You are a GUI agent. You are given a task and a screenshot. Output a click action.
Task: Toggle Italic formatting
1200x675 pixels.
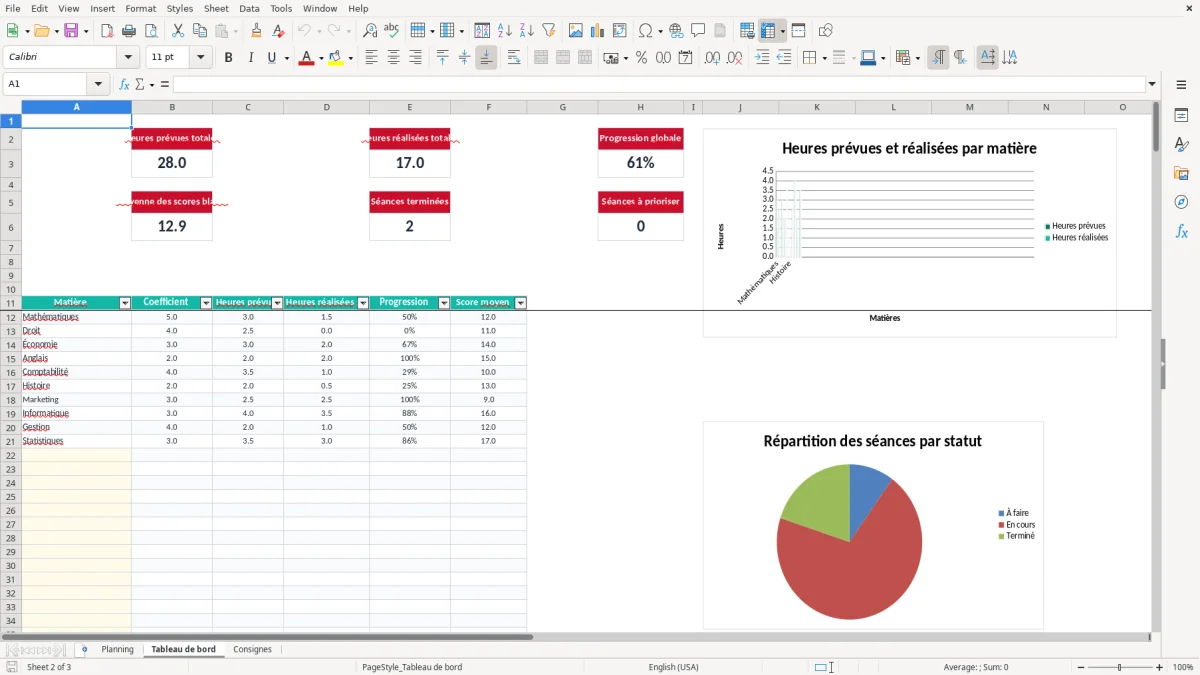250,58
